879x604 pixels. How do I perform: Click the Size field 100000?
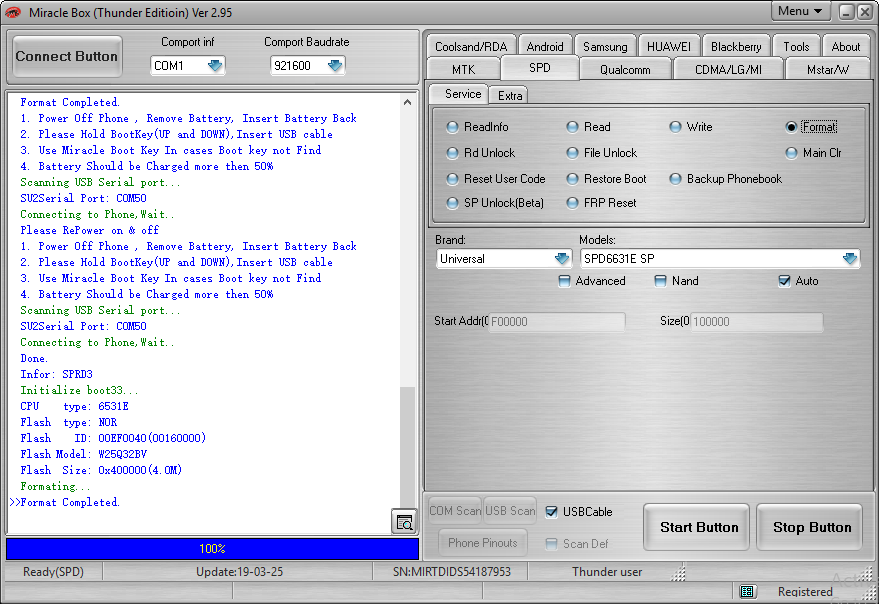[x=756, y=321]
